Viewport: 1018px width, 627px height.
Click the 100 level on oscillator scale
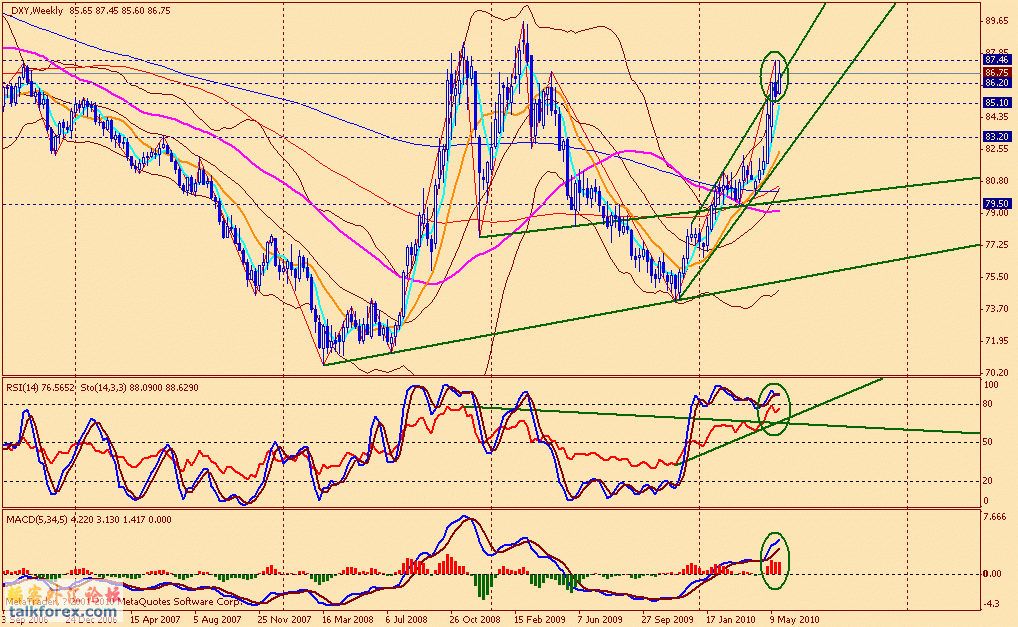991,385
